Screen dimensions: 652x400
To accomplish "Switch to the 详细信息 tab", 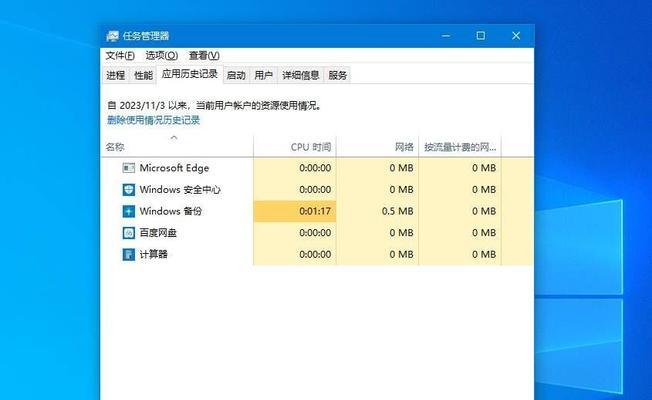I will click(301, 75).
